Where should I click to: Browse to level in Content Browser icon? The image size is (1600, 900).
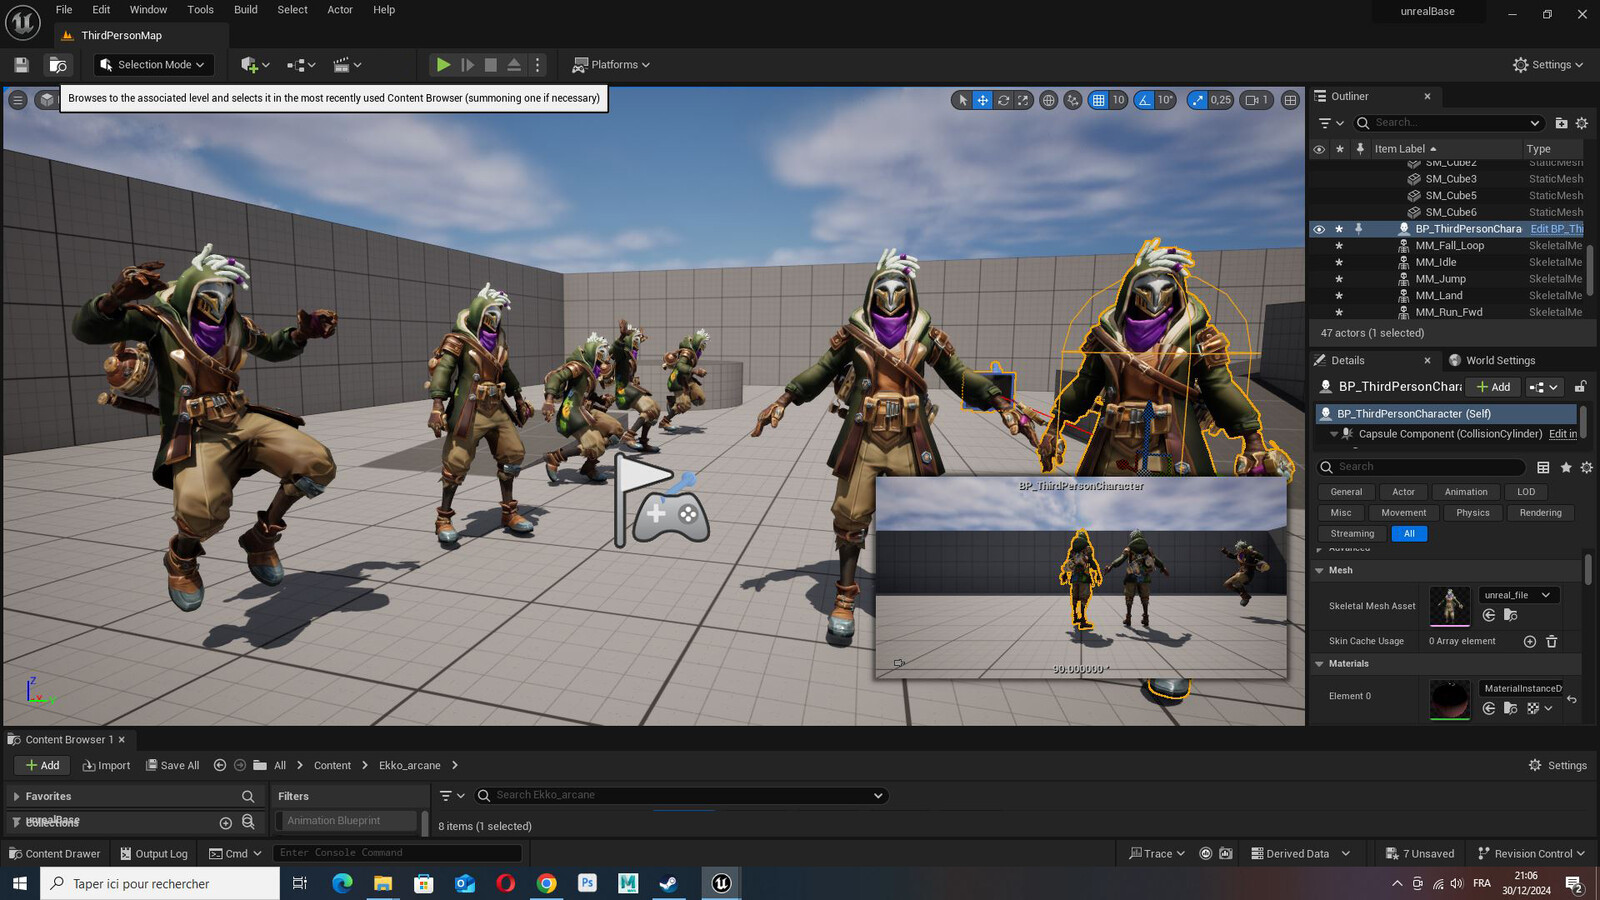[58, 65]
